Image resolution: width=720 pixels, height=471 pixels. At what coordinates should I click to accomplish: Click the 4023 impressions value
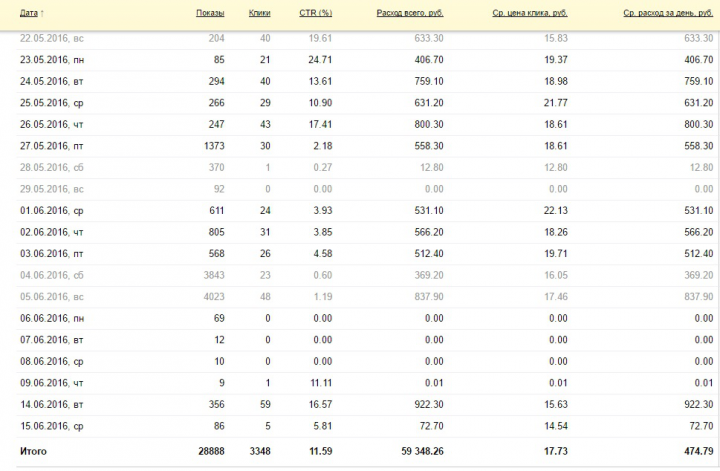point(214,297)
